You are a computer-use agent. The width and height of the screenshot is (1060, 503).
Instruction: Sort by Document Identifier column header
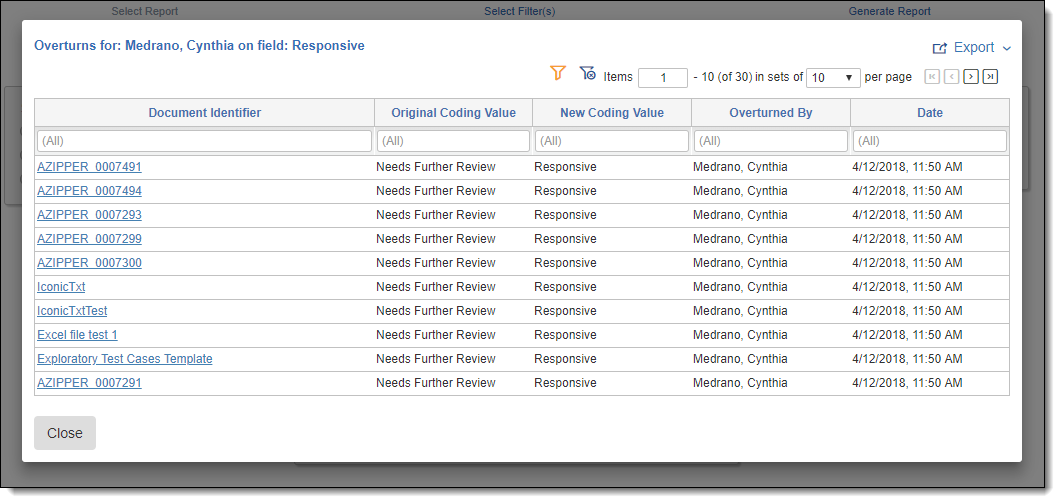(x=205, y=113)
